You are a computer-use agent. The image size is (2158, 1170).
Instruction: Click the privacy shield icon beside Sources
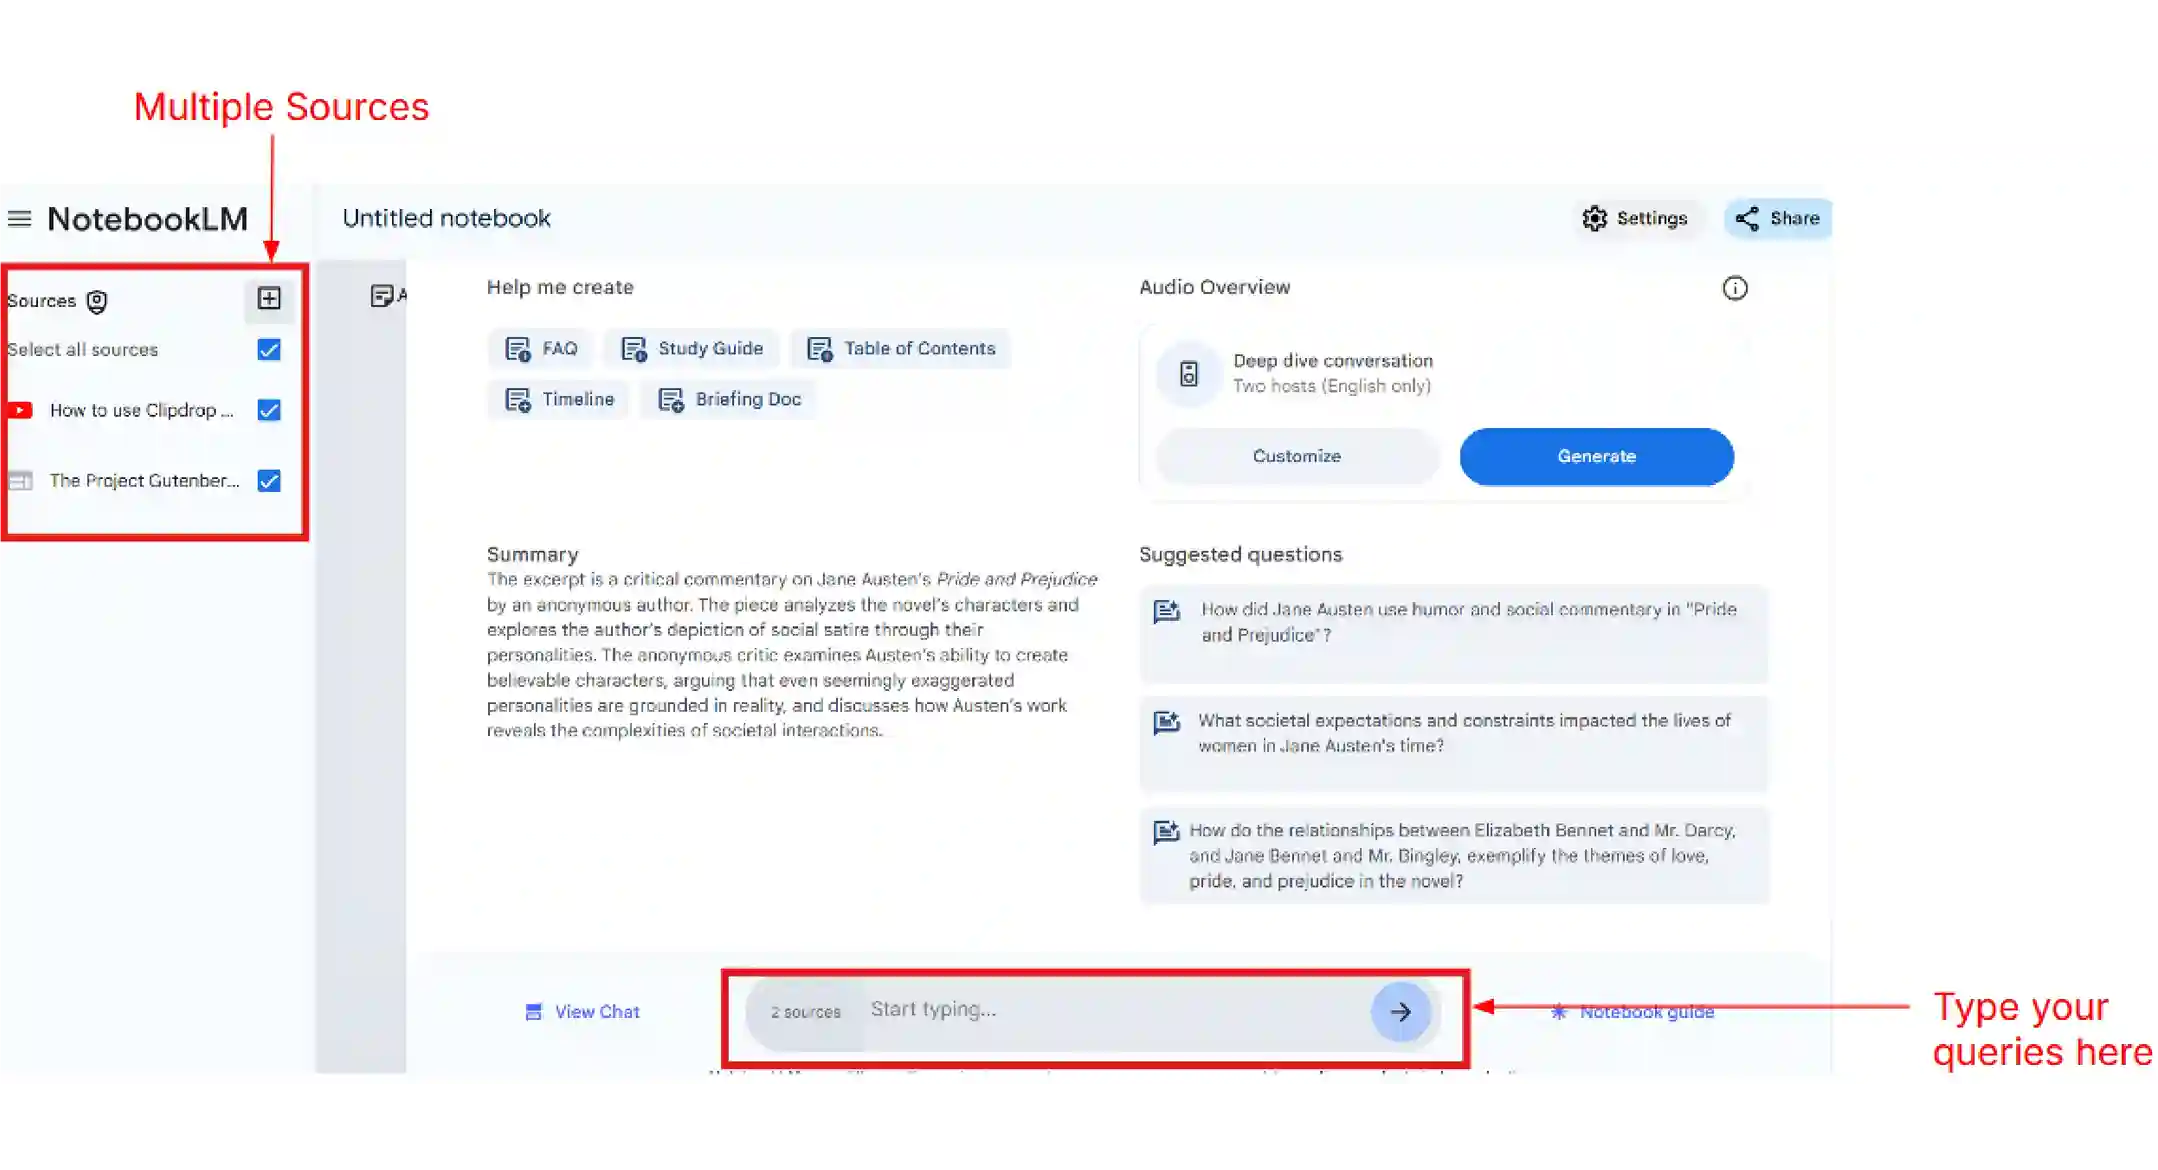pyautogui.click(x=96, y=301)
